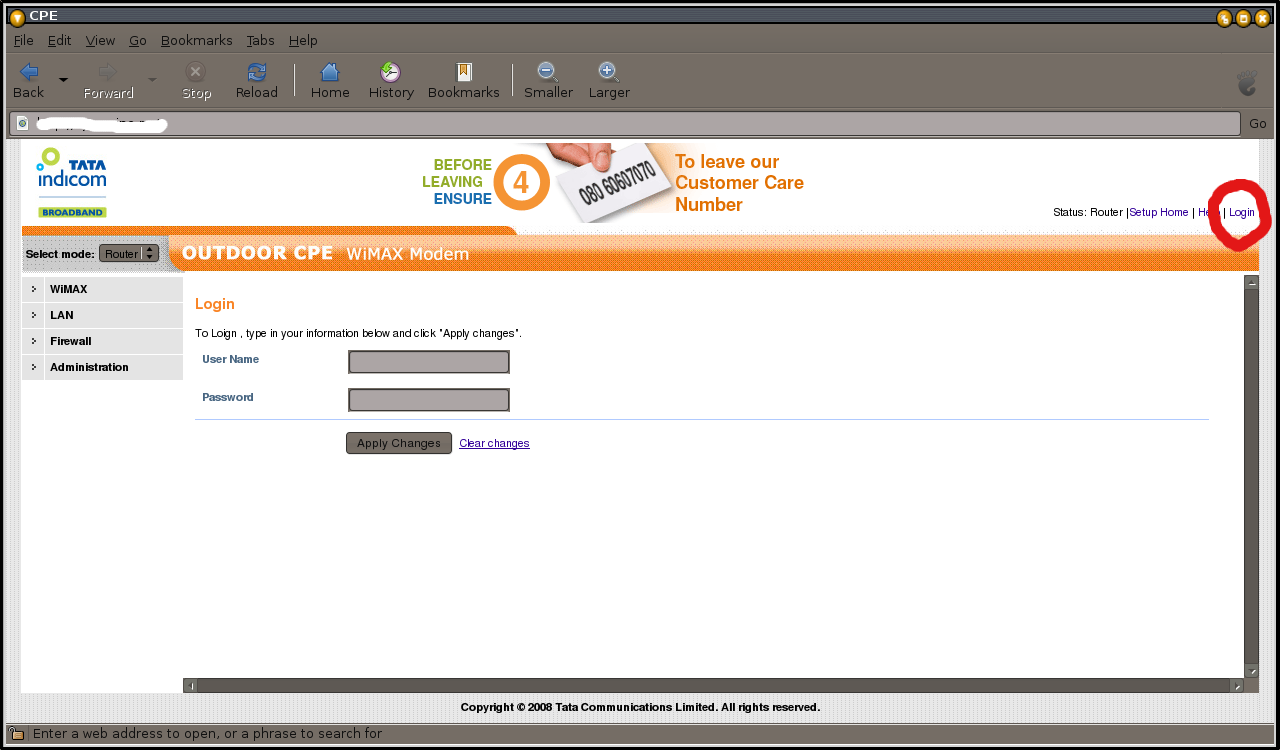Image resolution: width=1280 pixels, height=750 pixels.
Task: Expand the LAN sidebar section
Action: click(x=102, y=315)
